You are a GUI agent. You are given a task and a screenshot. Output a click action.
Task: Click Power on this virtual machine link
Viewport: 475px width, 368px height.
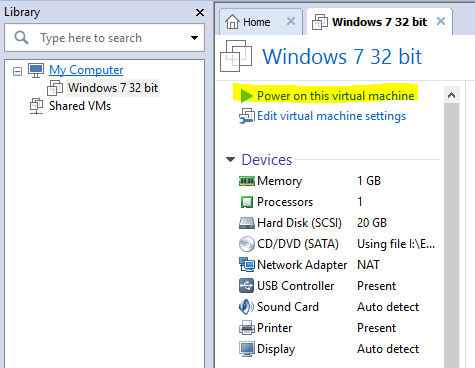coord(336,96)
